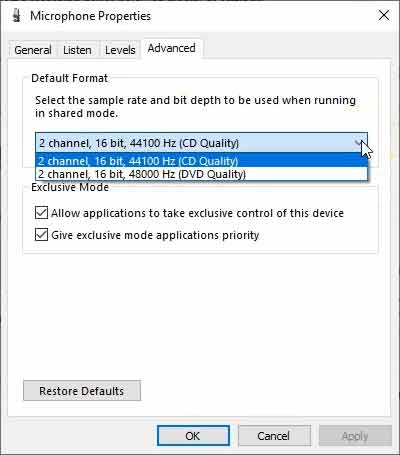Image resolution: width=400 pixels, height=455 pixels.
Task: Open the Listen tab
Action: pos(77,50)
